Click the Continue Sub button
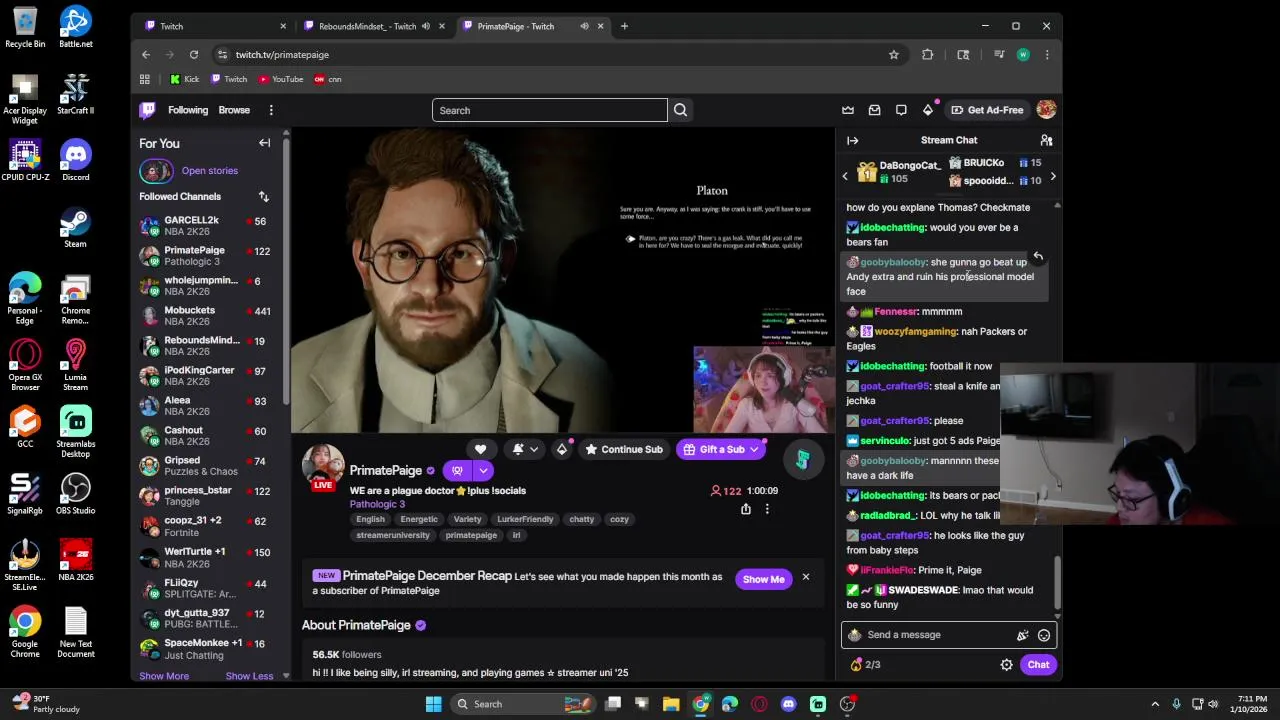 [x=623, y=450]
